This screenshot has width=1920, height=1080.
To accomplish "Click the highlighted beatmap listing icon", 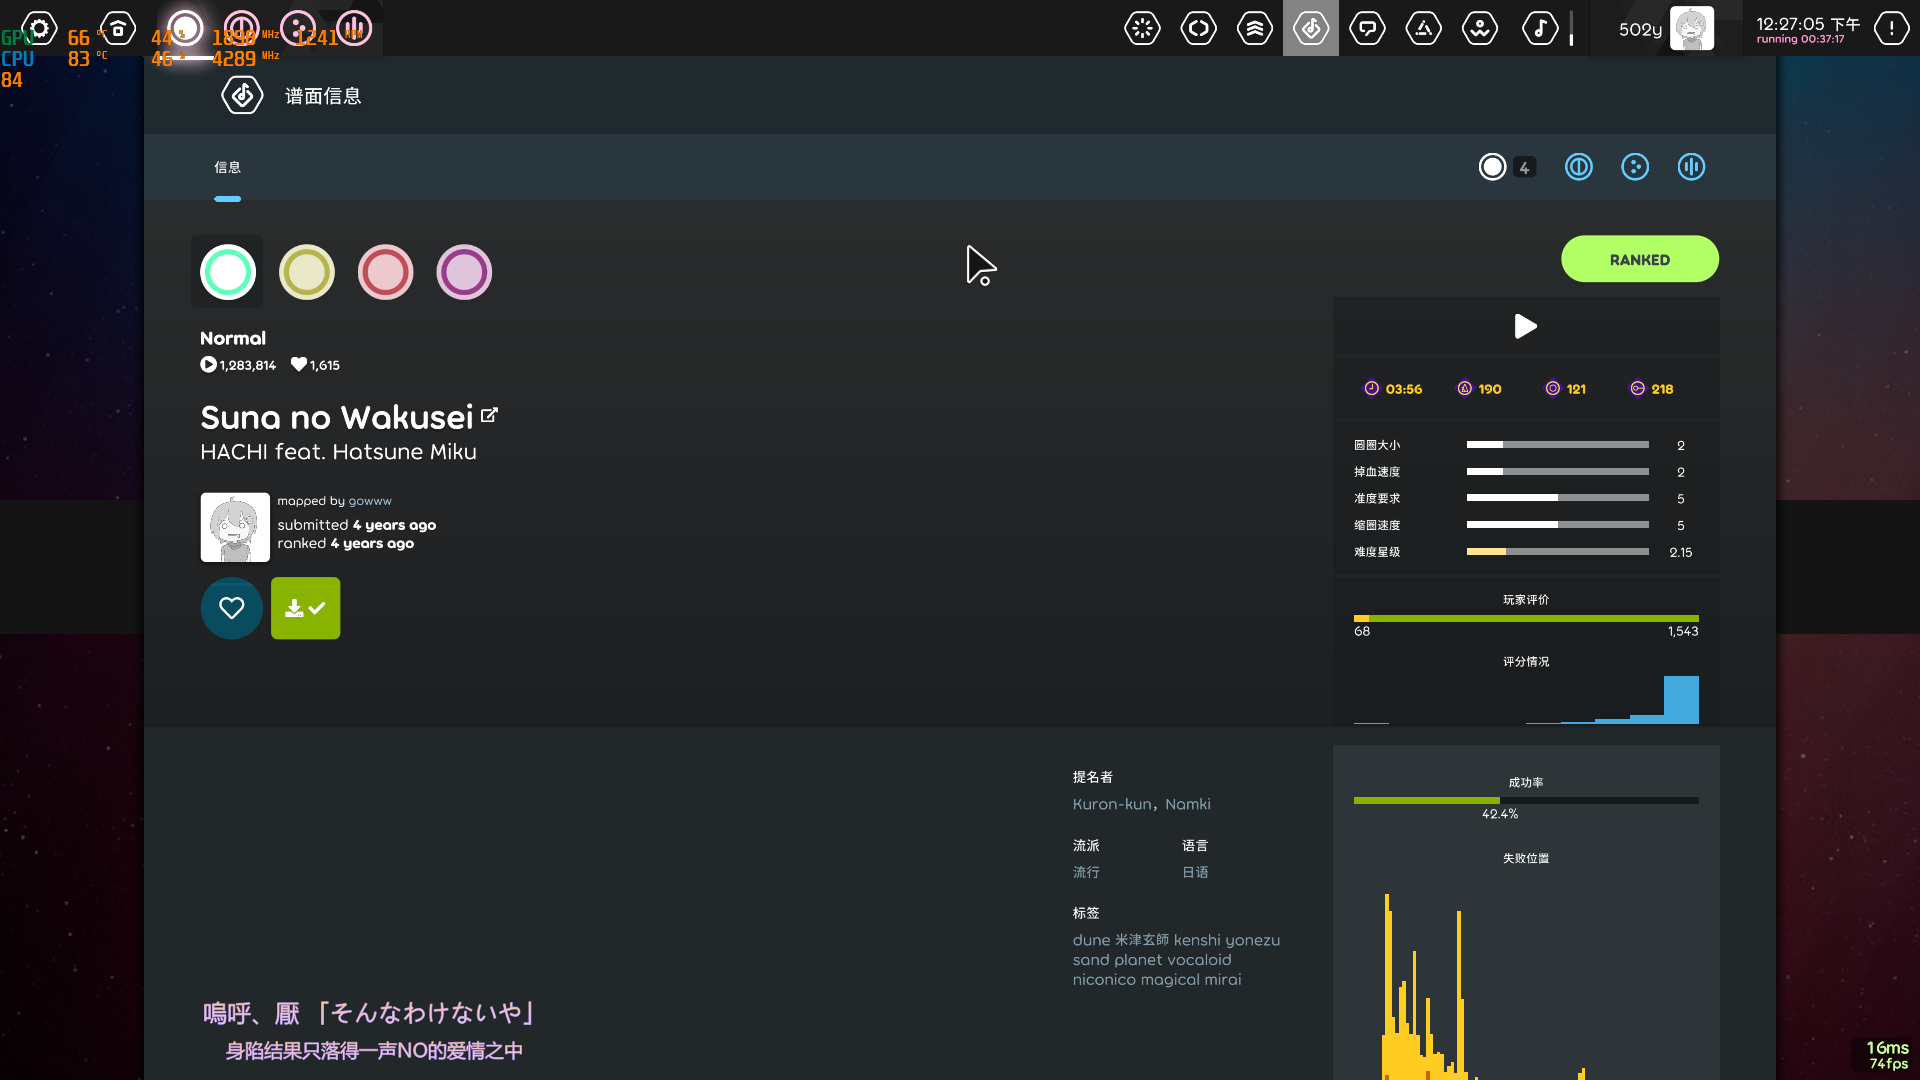I will [1311, 28].
